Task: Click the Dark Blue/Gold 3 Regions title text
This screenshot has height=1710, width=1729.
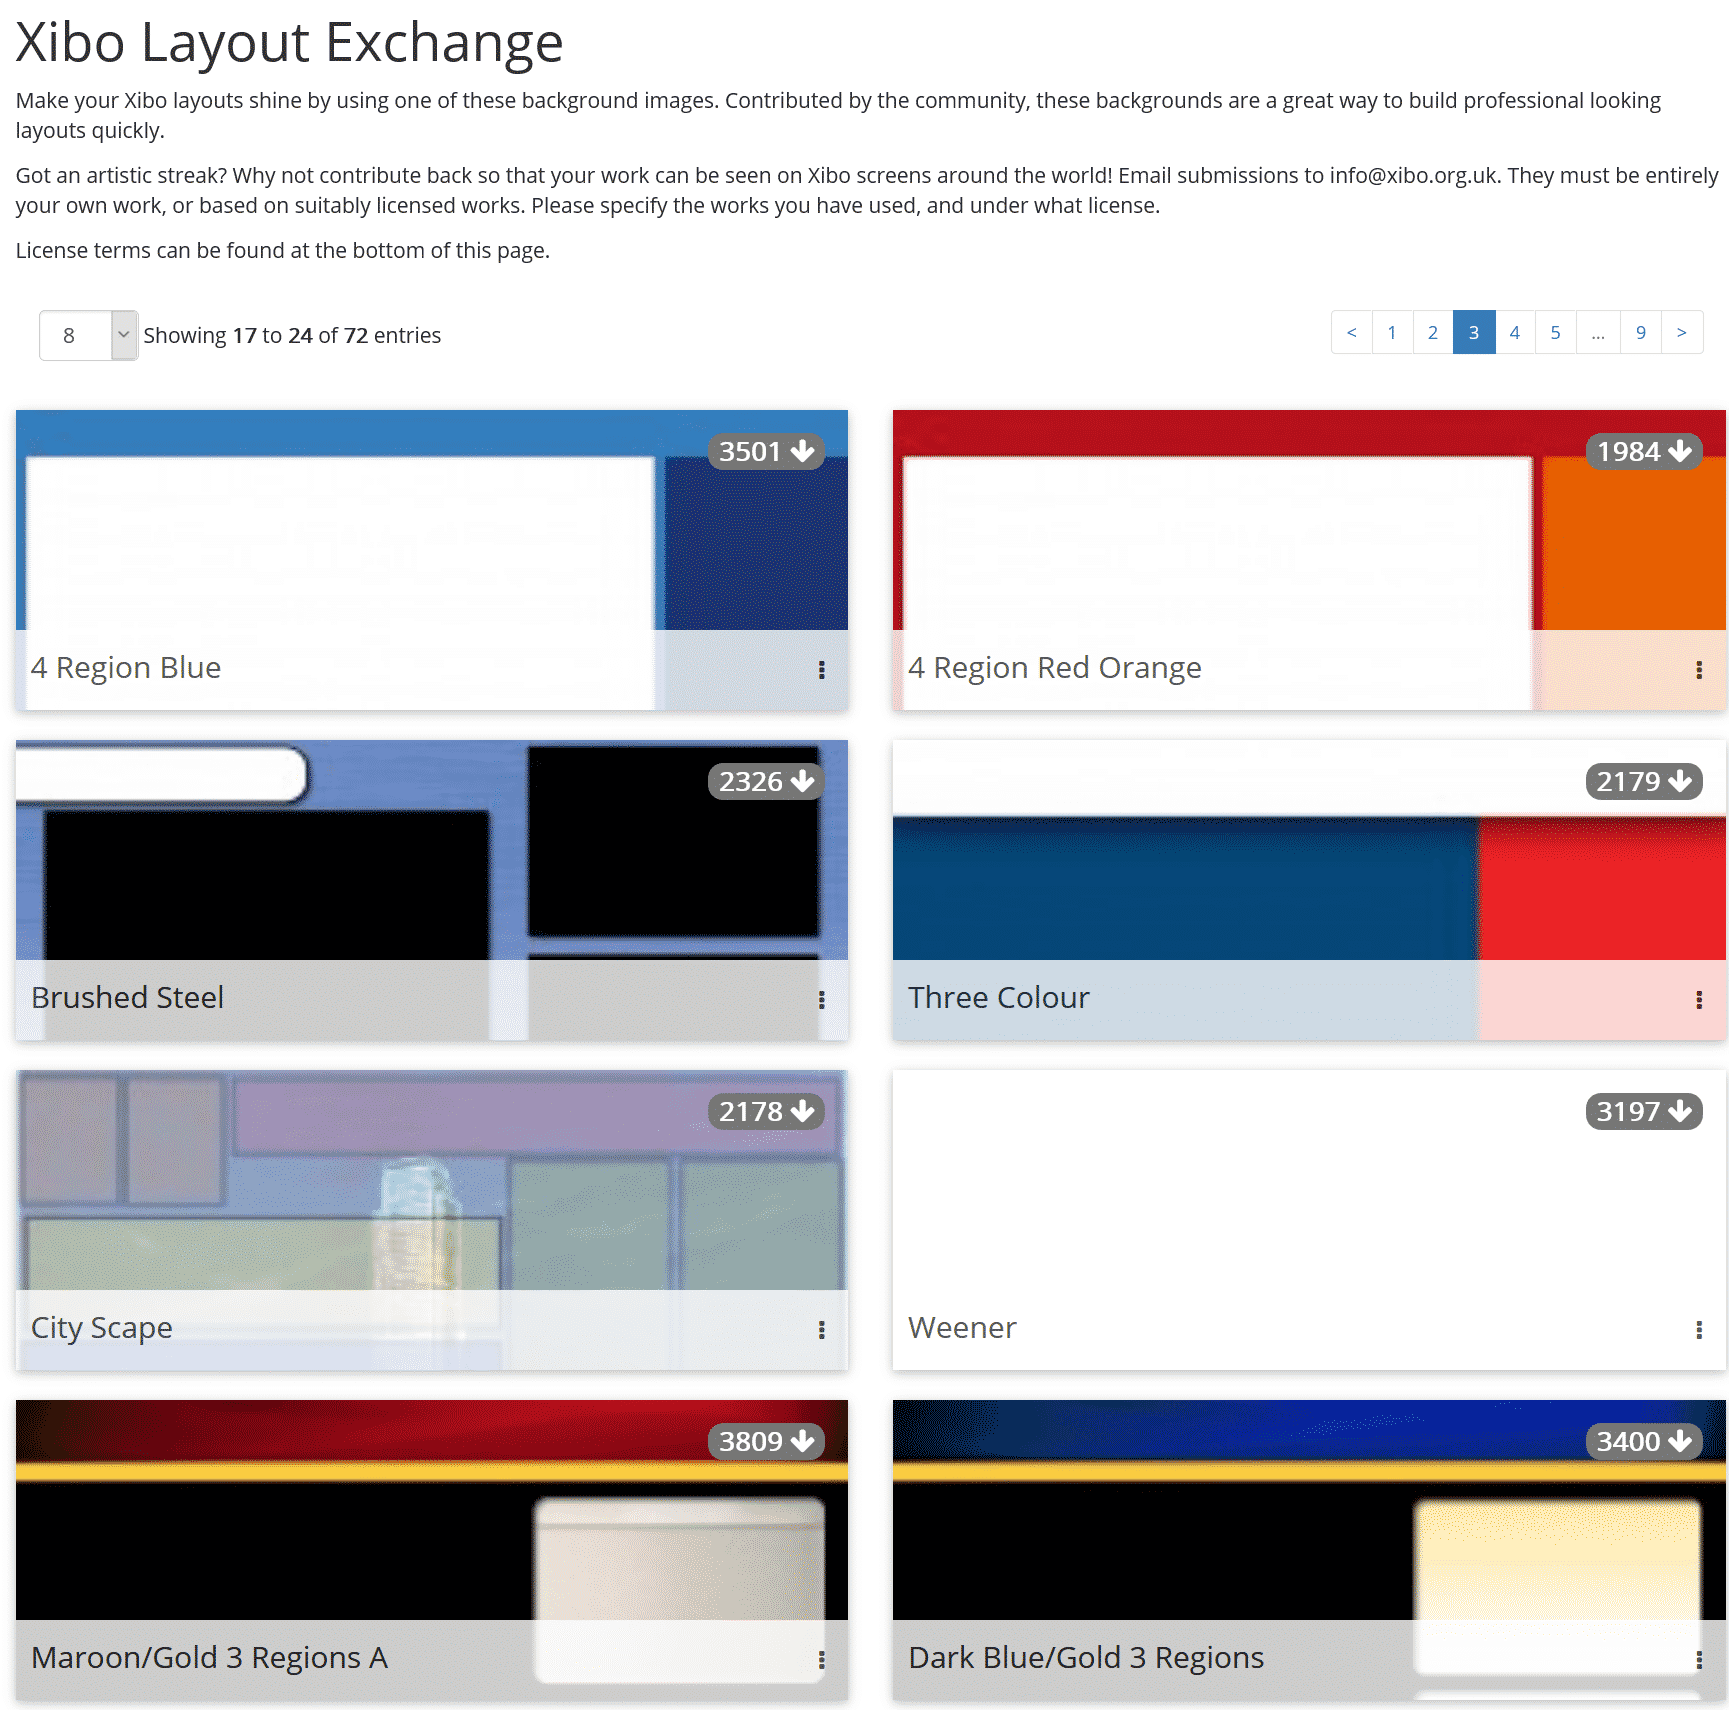Action: [1086, 1657]
